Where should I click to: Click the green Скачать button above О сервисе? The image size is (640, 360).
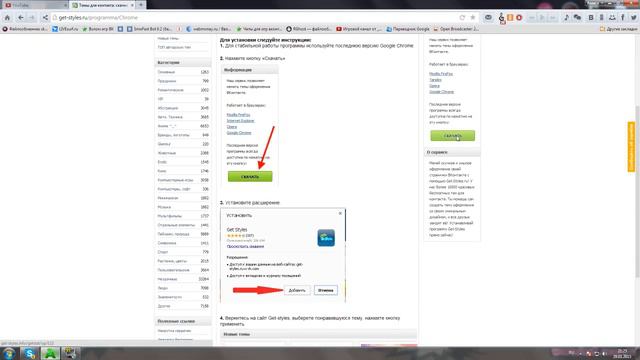(x=452, y=136)
